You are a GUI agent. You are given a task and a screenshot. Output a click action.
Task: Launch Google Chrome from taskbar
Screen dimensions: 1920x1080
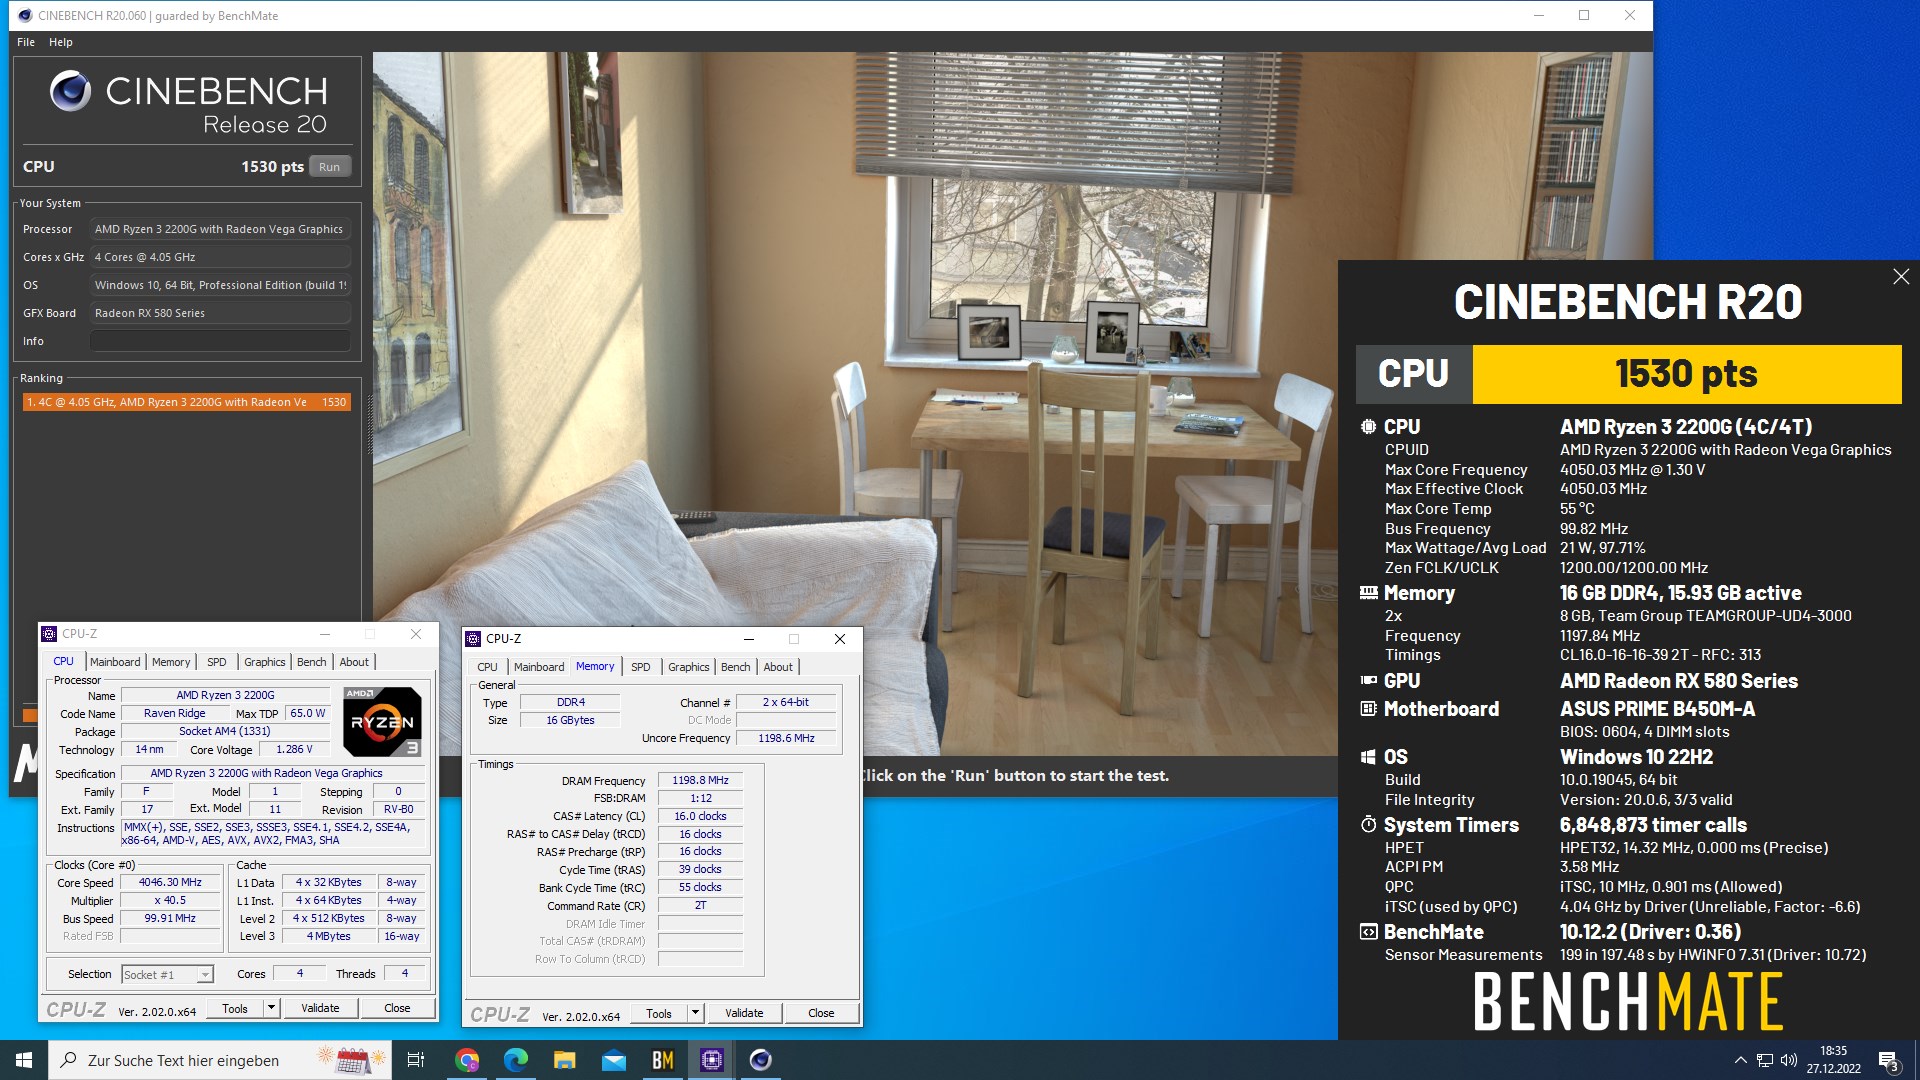click(x=467, y=1060)
